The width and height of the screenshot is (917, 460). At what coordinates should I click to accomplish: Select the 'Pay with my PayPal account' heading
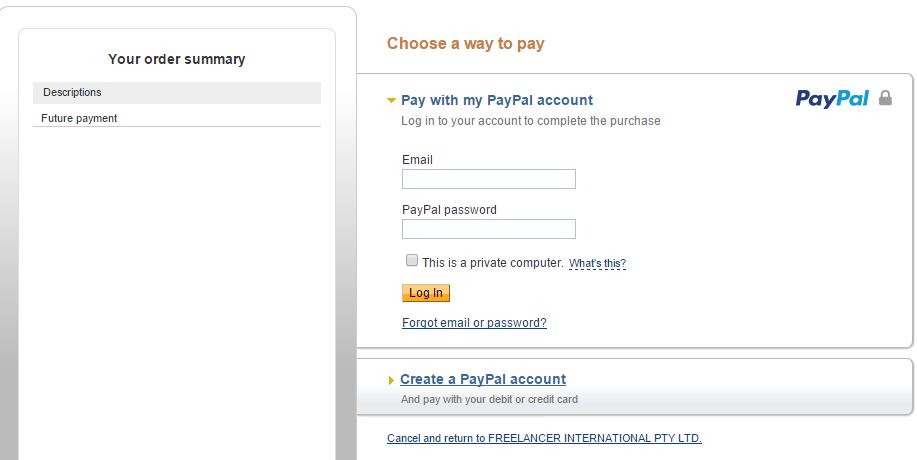[x=497, y=100]
